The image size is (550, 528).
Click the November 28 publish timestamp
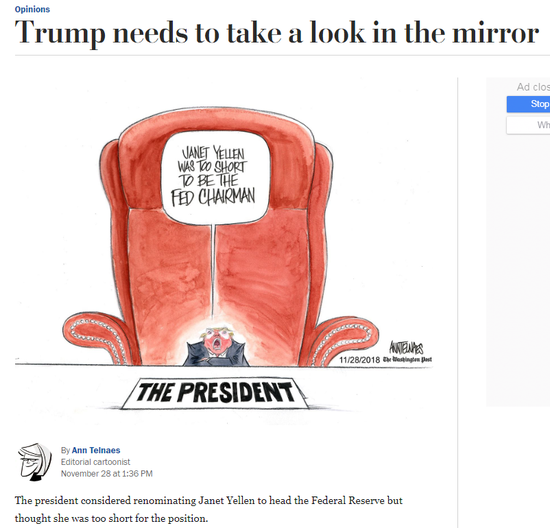[x=107, y=474]
